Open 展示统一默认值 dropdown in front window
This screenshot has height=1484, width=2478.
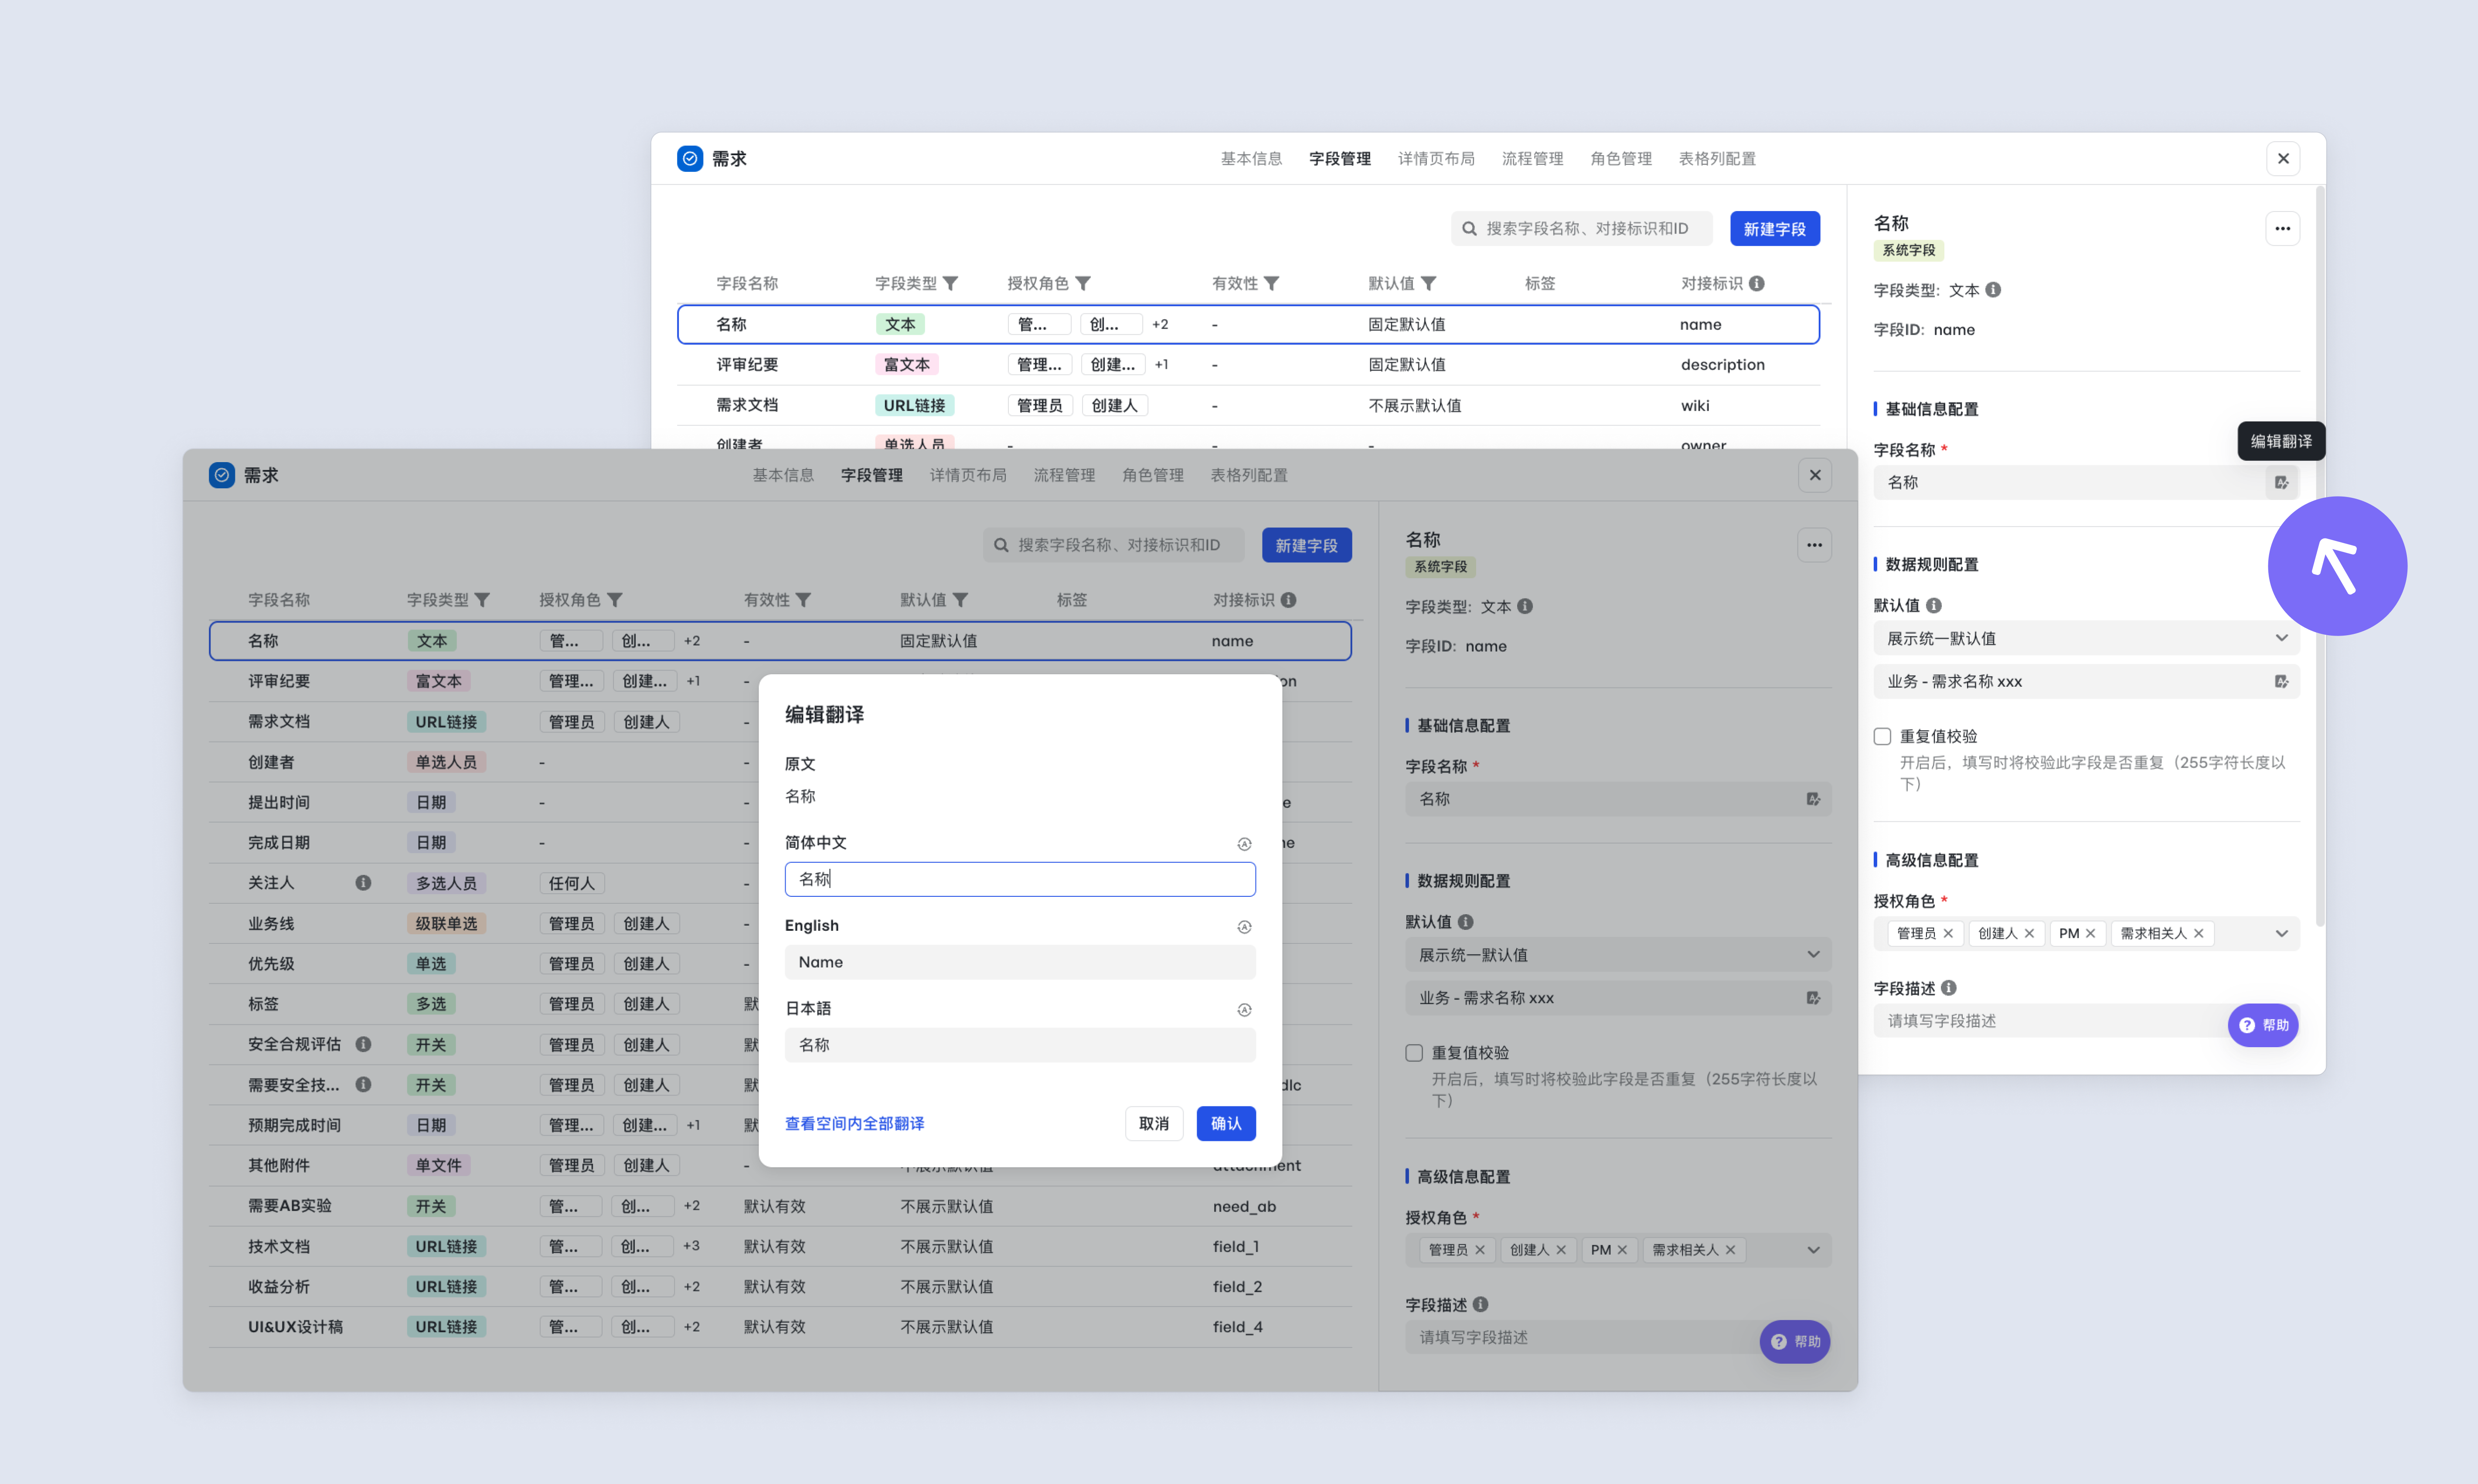[x=1618, y=955]
